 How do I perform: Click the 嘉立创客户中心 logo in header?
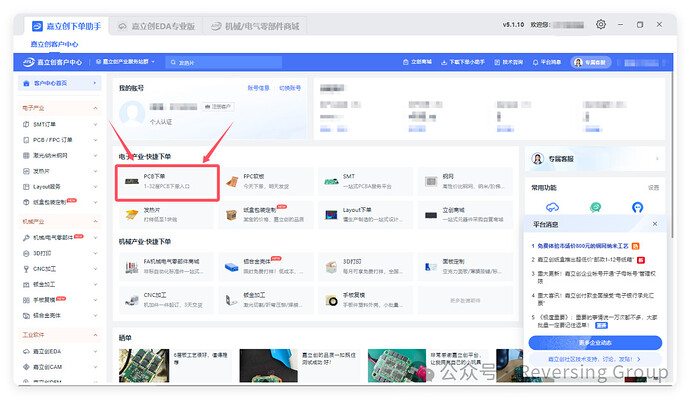click(x=52, y=62)
